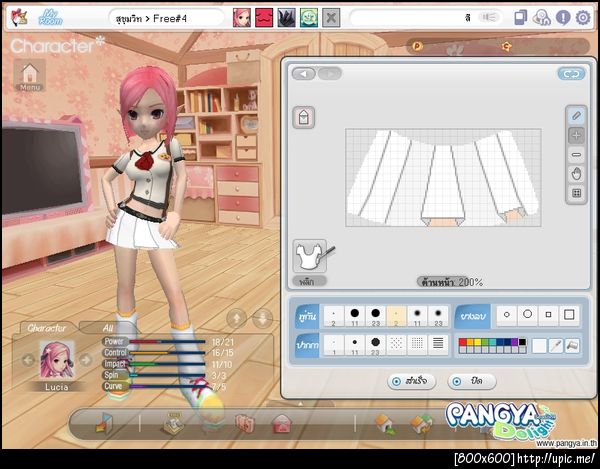Screen dimensions: 600x469
Task: Go to next character with right arrow
Action: [x=86, y=360]
